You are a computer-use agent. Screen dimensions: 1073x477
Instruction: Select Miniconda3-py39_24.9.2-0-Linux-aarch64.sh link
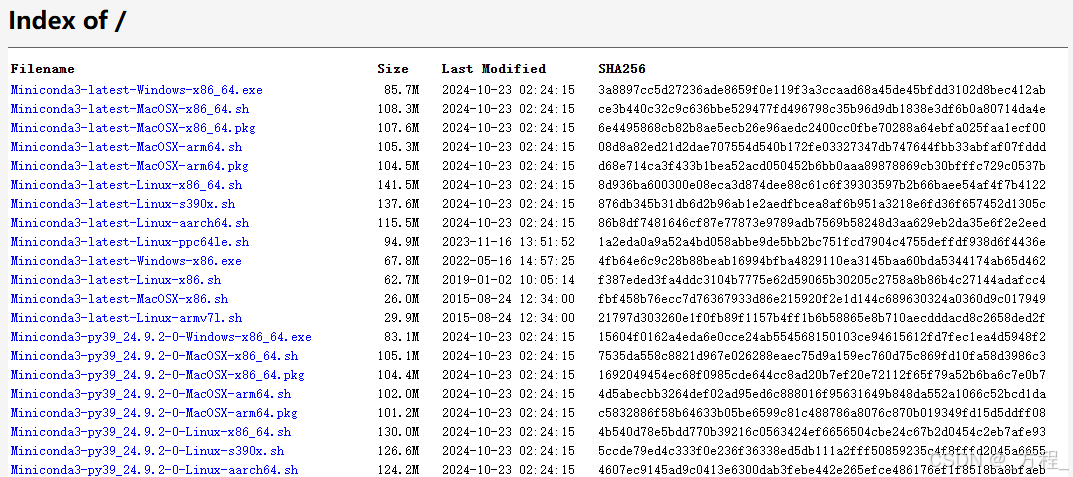[x=154, y=470]
